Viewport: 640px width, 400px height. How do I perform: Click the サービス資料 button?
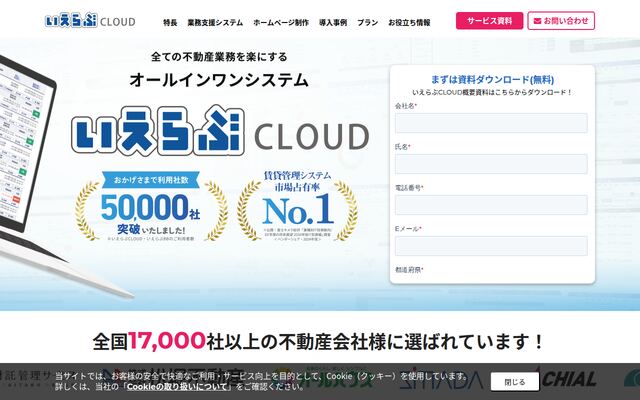coord(489,21)
